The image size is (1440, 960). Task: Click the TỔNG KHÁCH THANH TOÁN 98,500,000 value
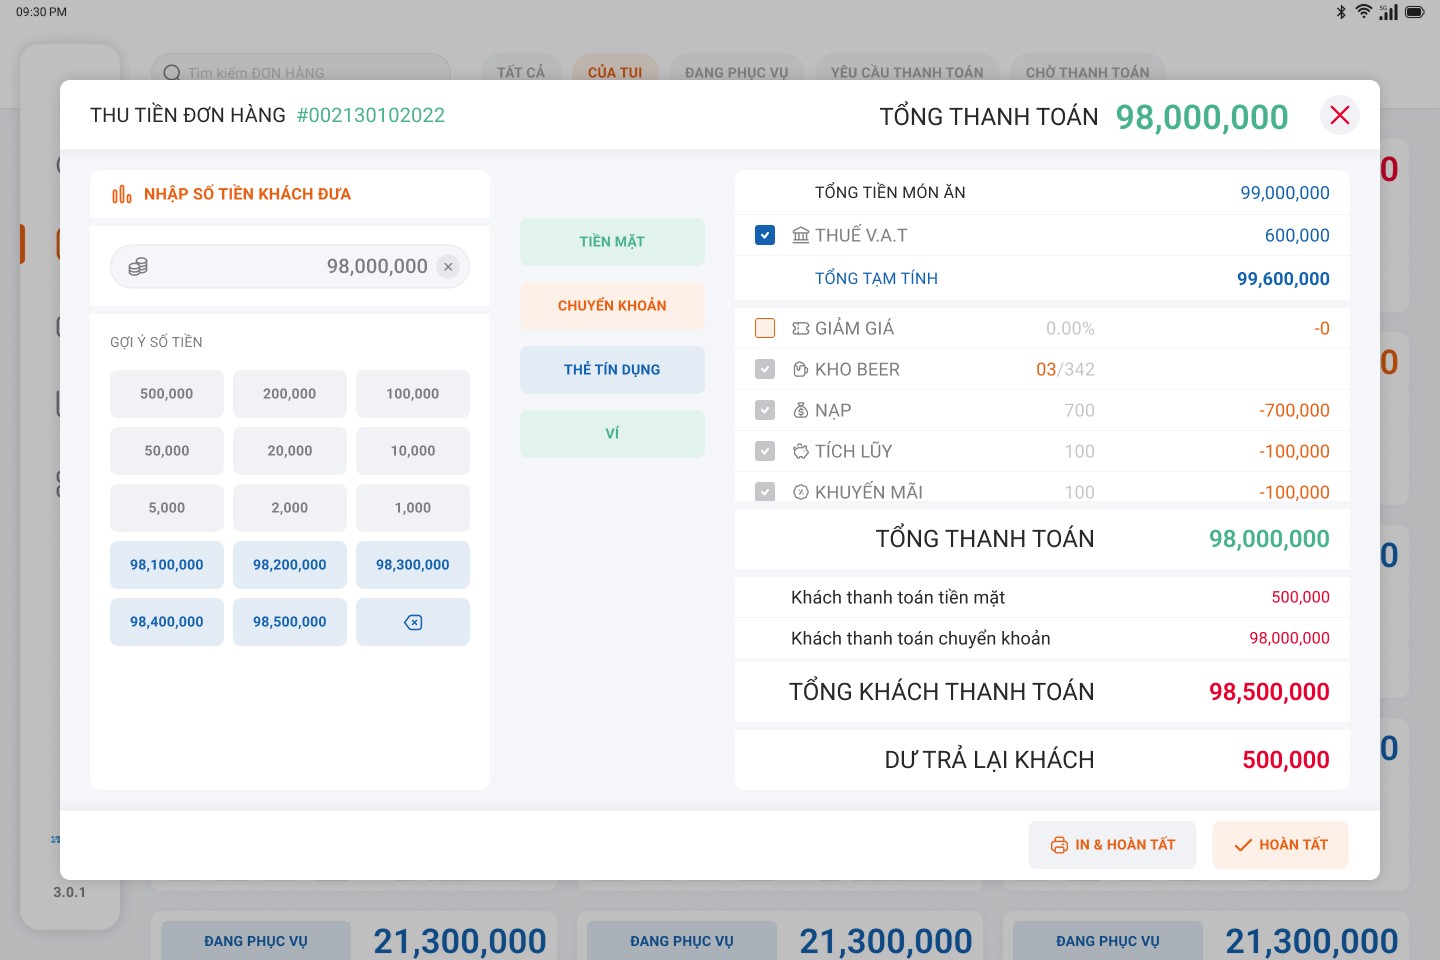pyautogui.click(x=1269, y=692)
